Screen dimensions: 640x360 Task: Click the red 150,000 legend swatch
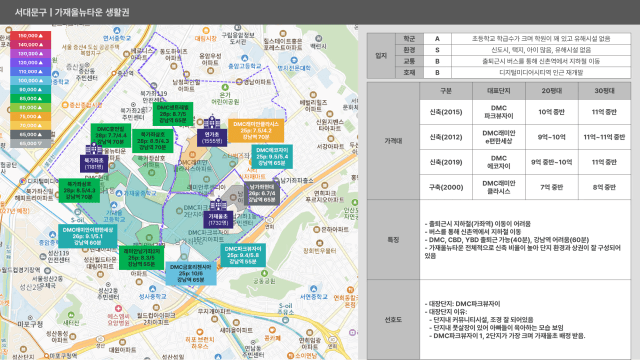[31, 36]
